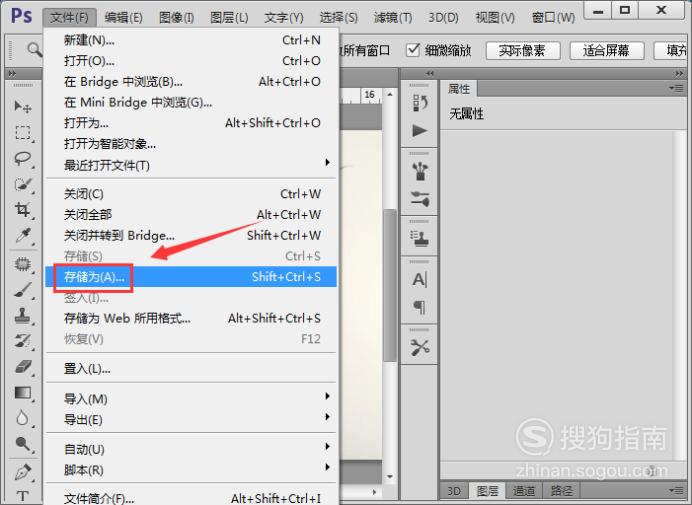Expand the 自动(U) submenu
Viewport: 692px width, 505px height.
pyautogui.click(x=327, y=446)
